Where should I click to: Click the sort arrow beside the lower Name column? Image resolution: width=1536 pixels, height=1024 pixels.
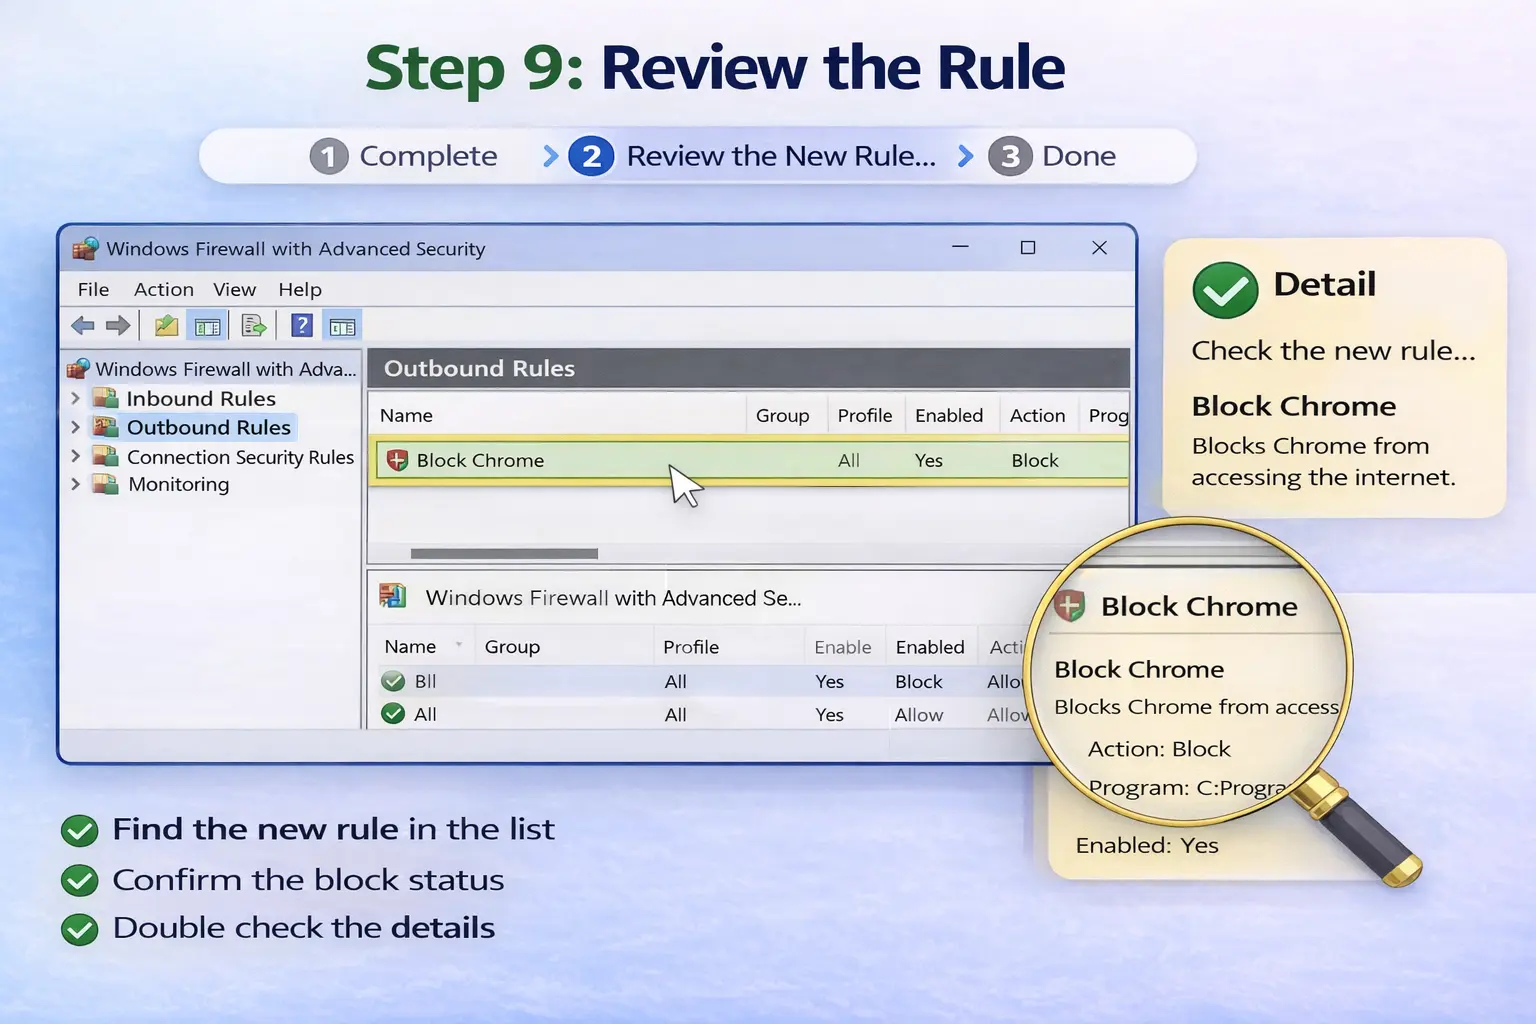tap(459, 645)
